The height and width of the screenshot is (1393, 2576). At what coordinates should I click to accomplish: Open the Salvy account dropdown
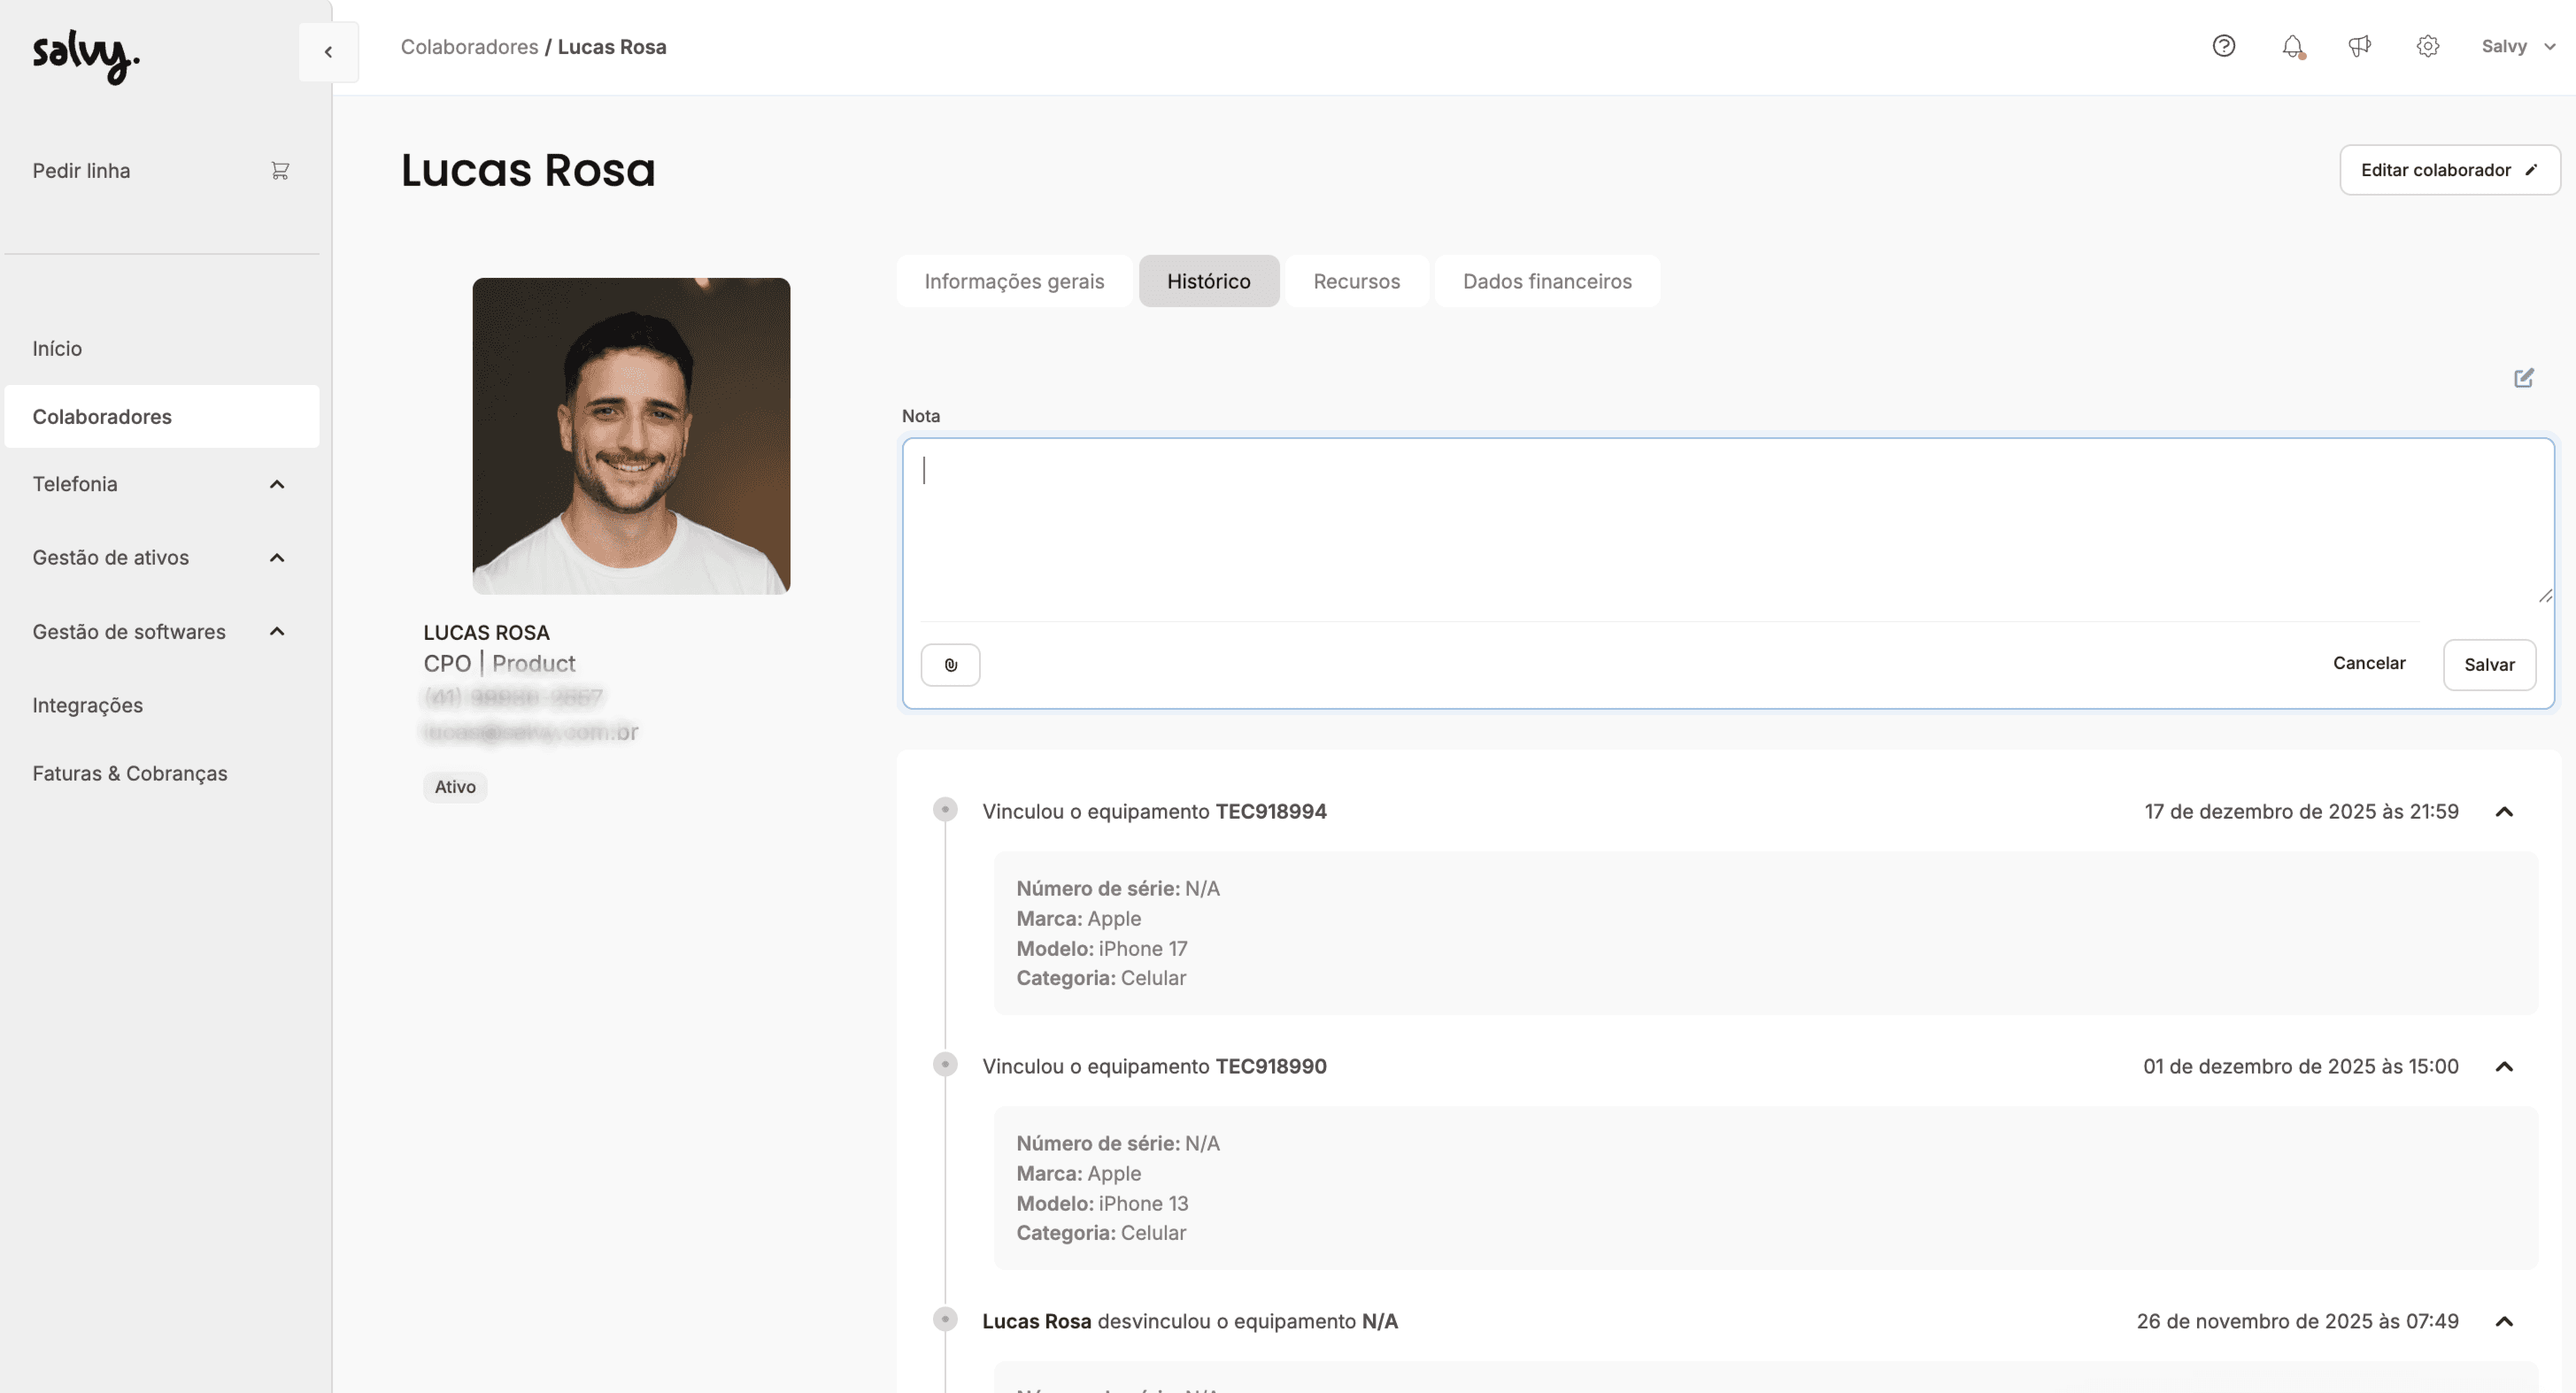pyautogui.click(x=2517, y=46)
